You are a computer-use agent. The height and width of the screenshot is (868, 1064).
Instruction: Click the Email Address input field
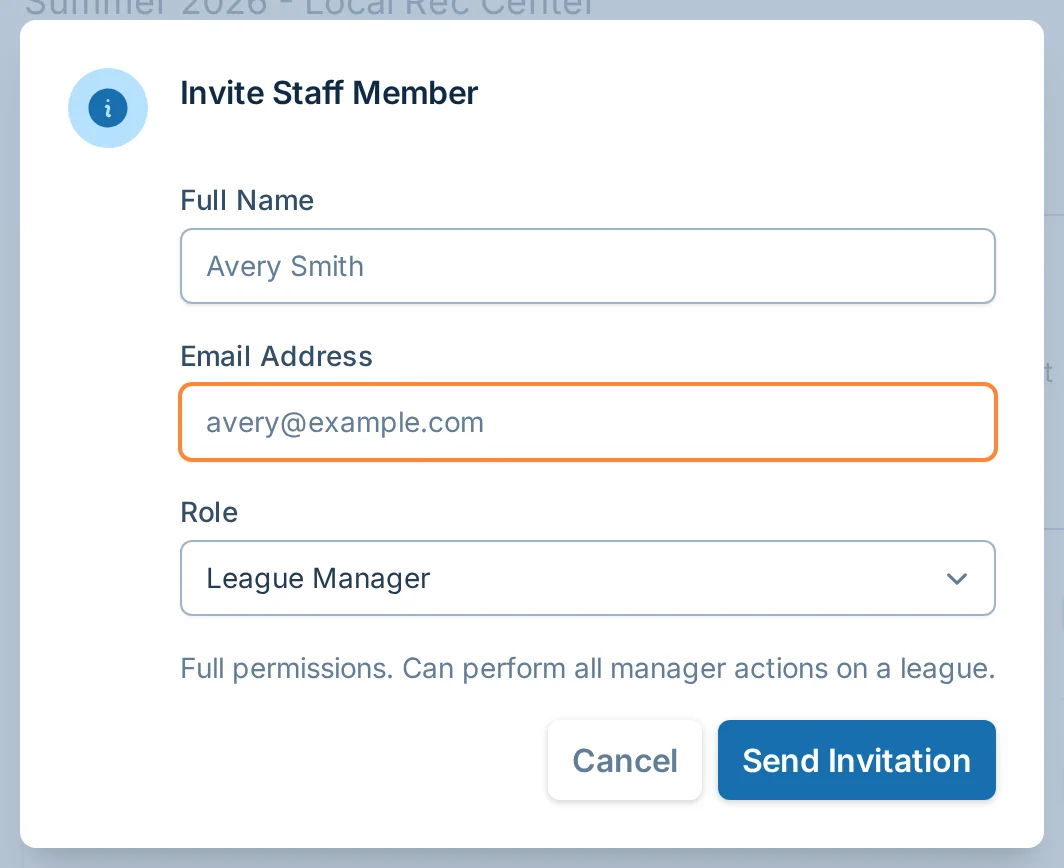[588, 422]
